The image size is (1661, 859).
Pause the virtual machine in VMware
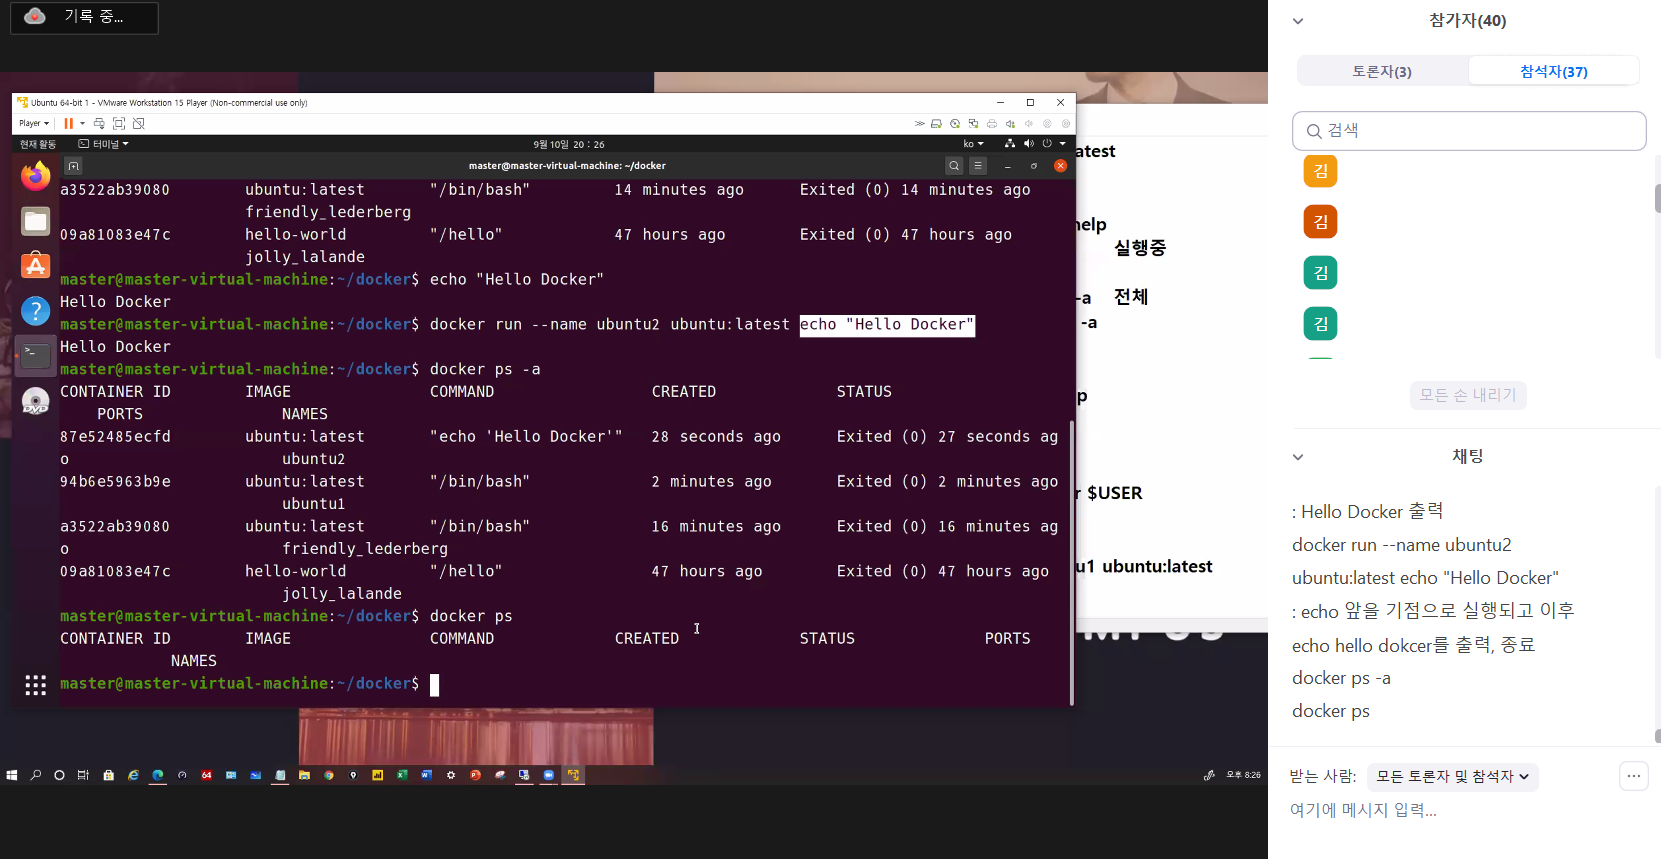click(68, 124)
